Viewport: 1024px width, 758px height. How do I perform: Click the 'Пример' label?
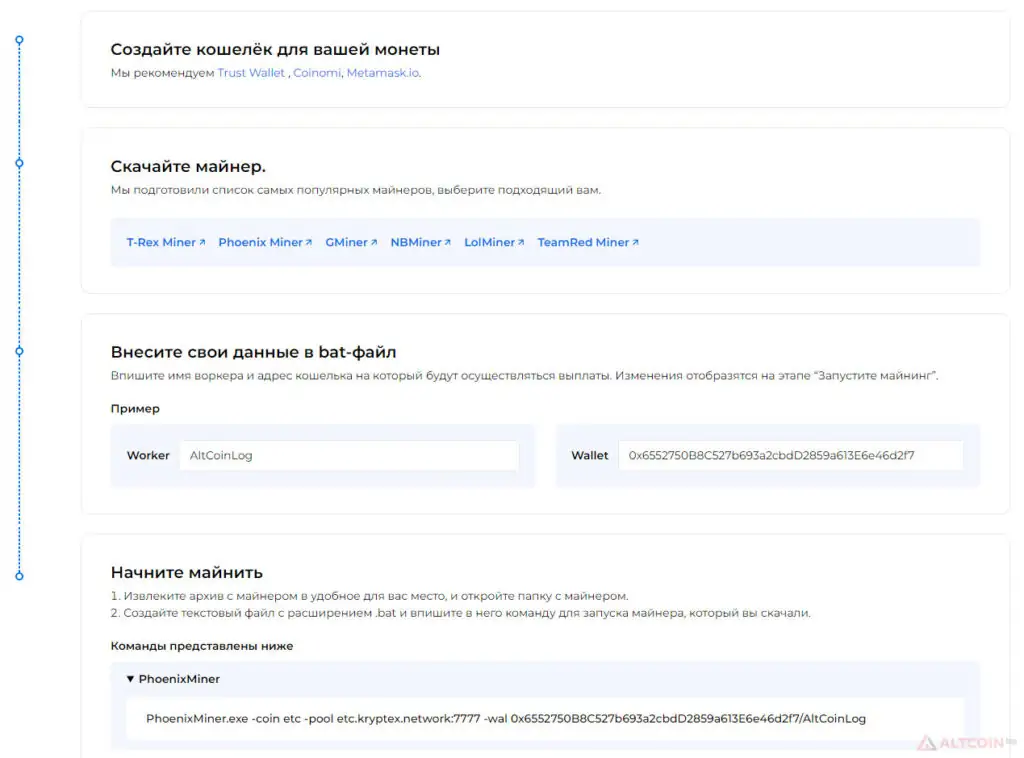(135, 409)
